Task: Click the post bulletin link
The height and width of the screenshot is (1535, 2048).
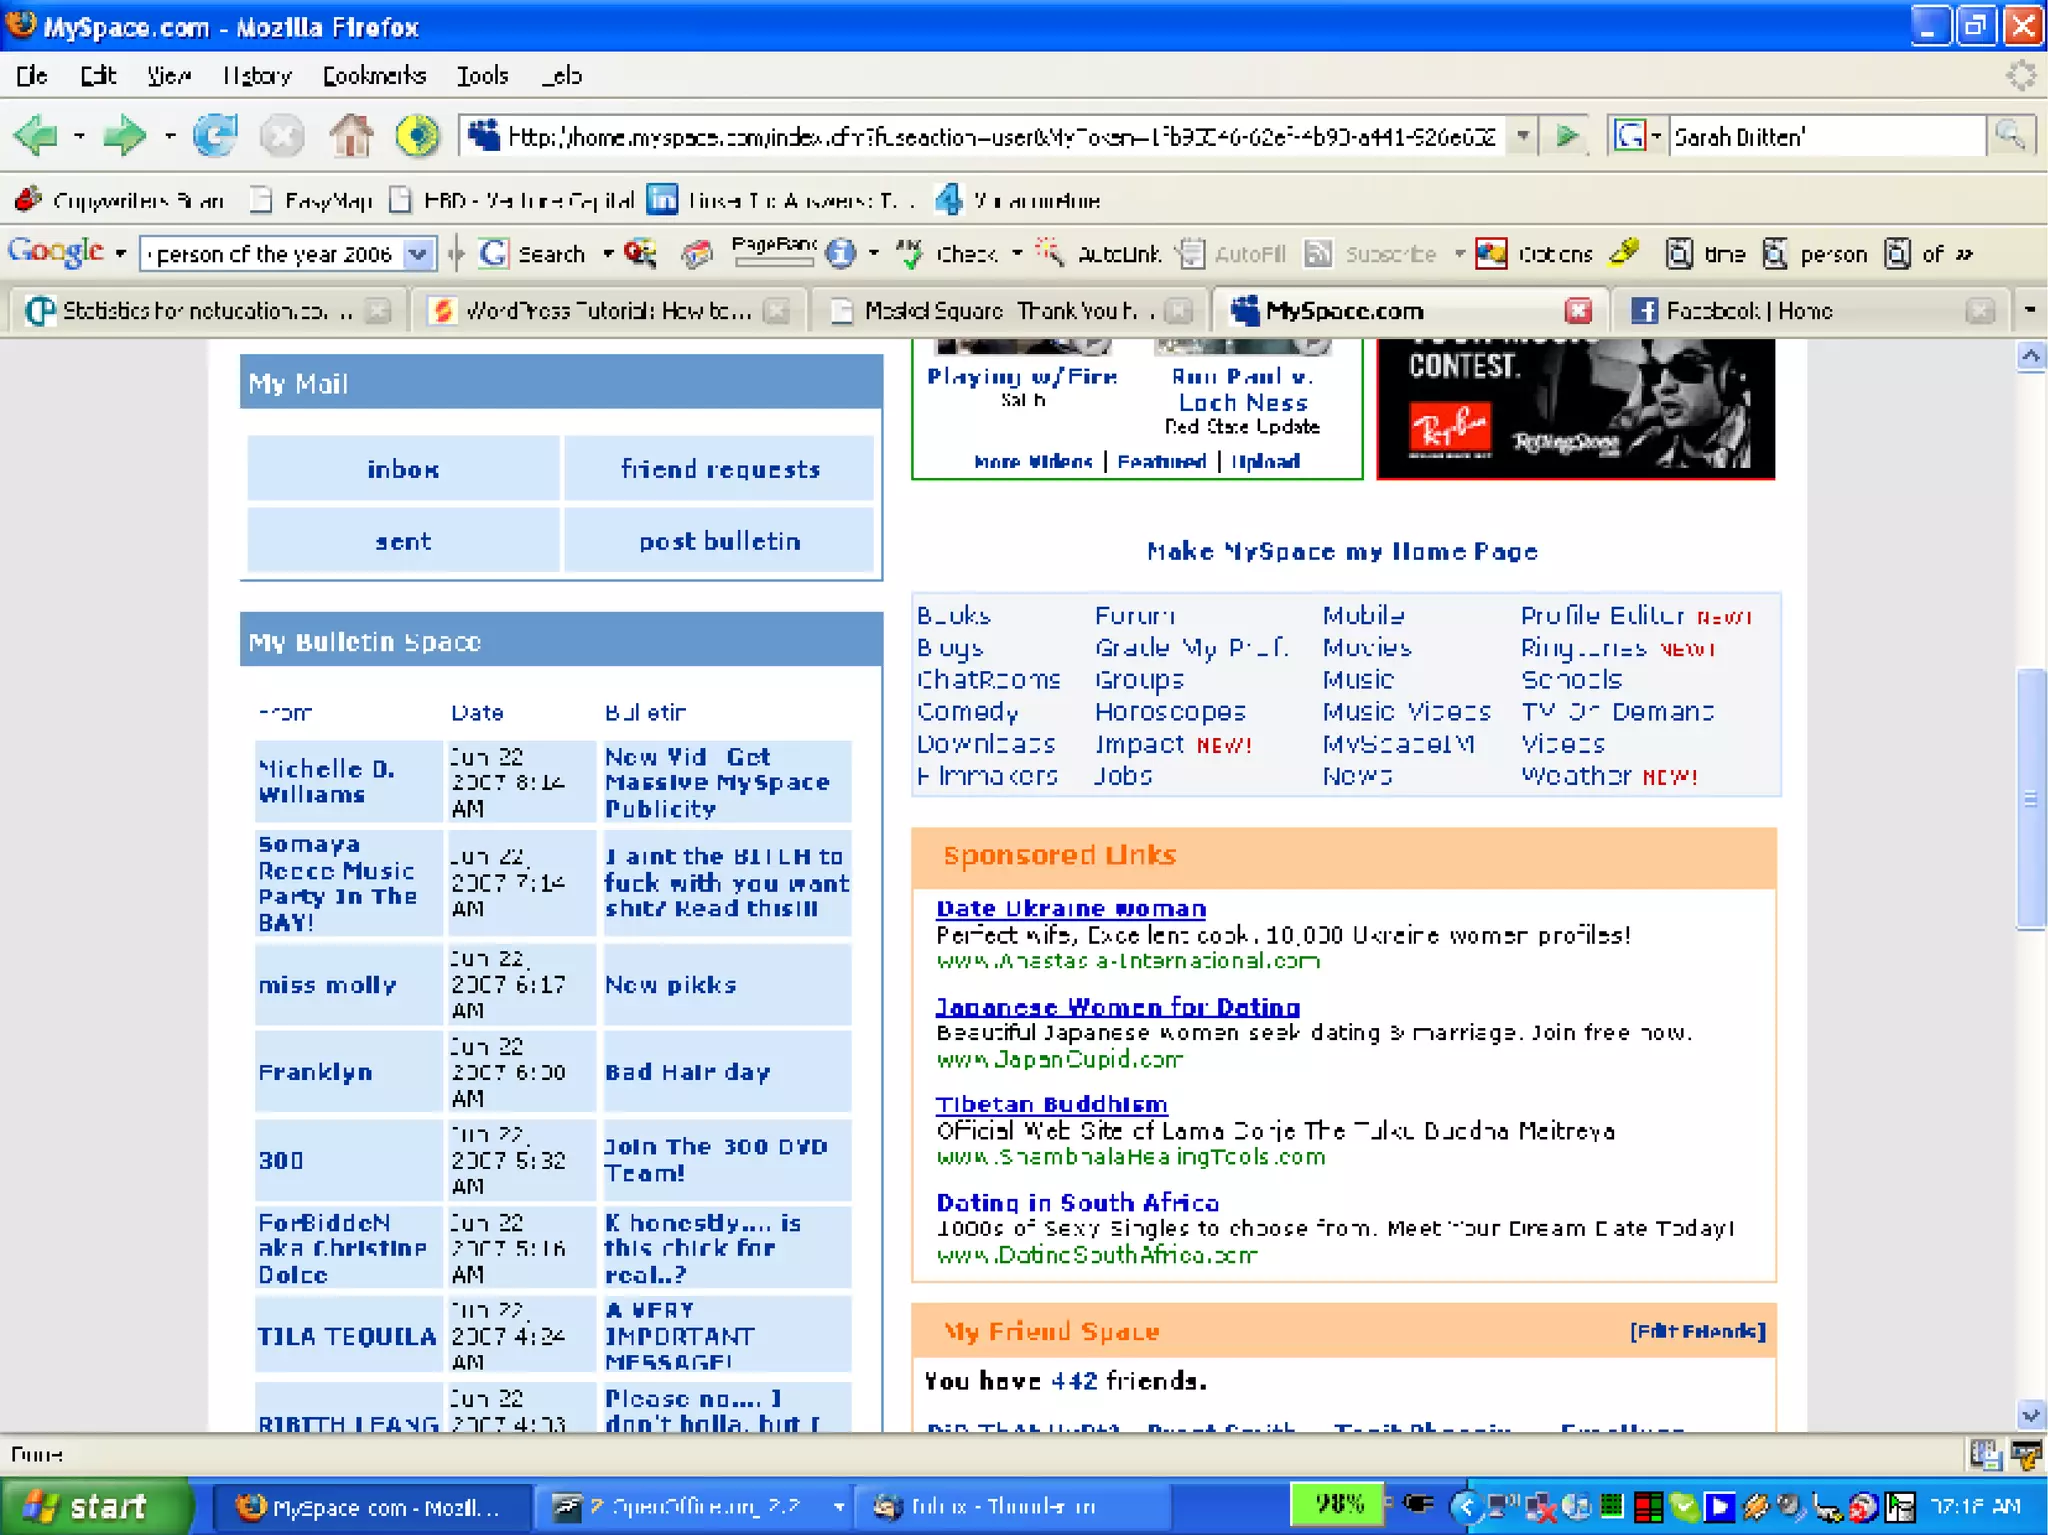Action: [719, 541]
